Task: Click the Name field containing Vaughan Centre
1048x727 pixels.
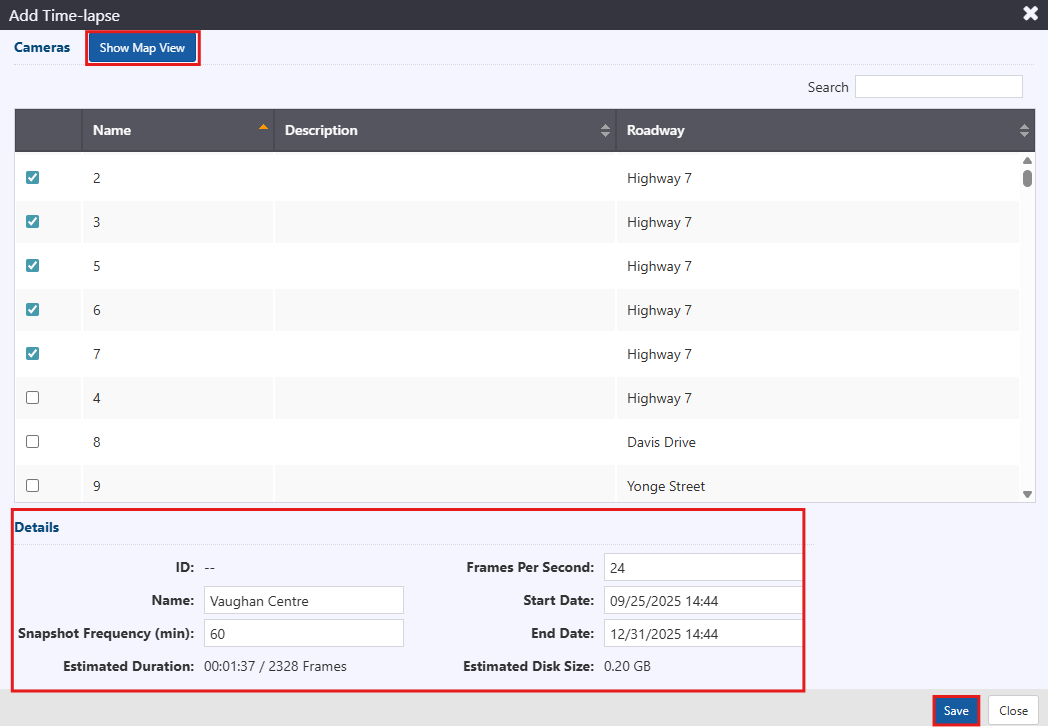Action: pyautogui.click(x=303, y=600)
